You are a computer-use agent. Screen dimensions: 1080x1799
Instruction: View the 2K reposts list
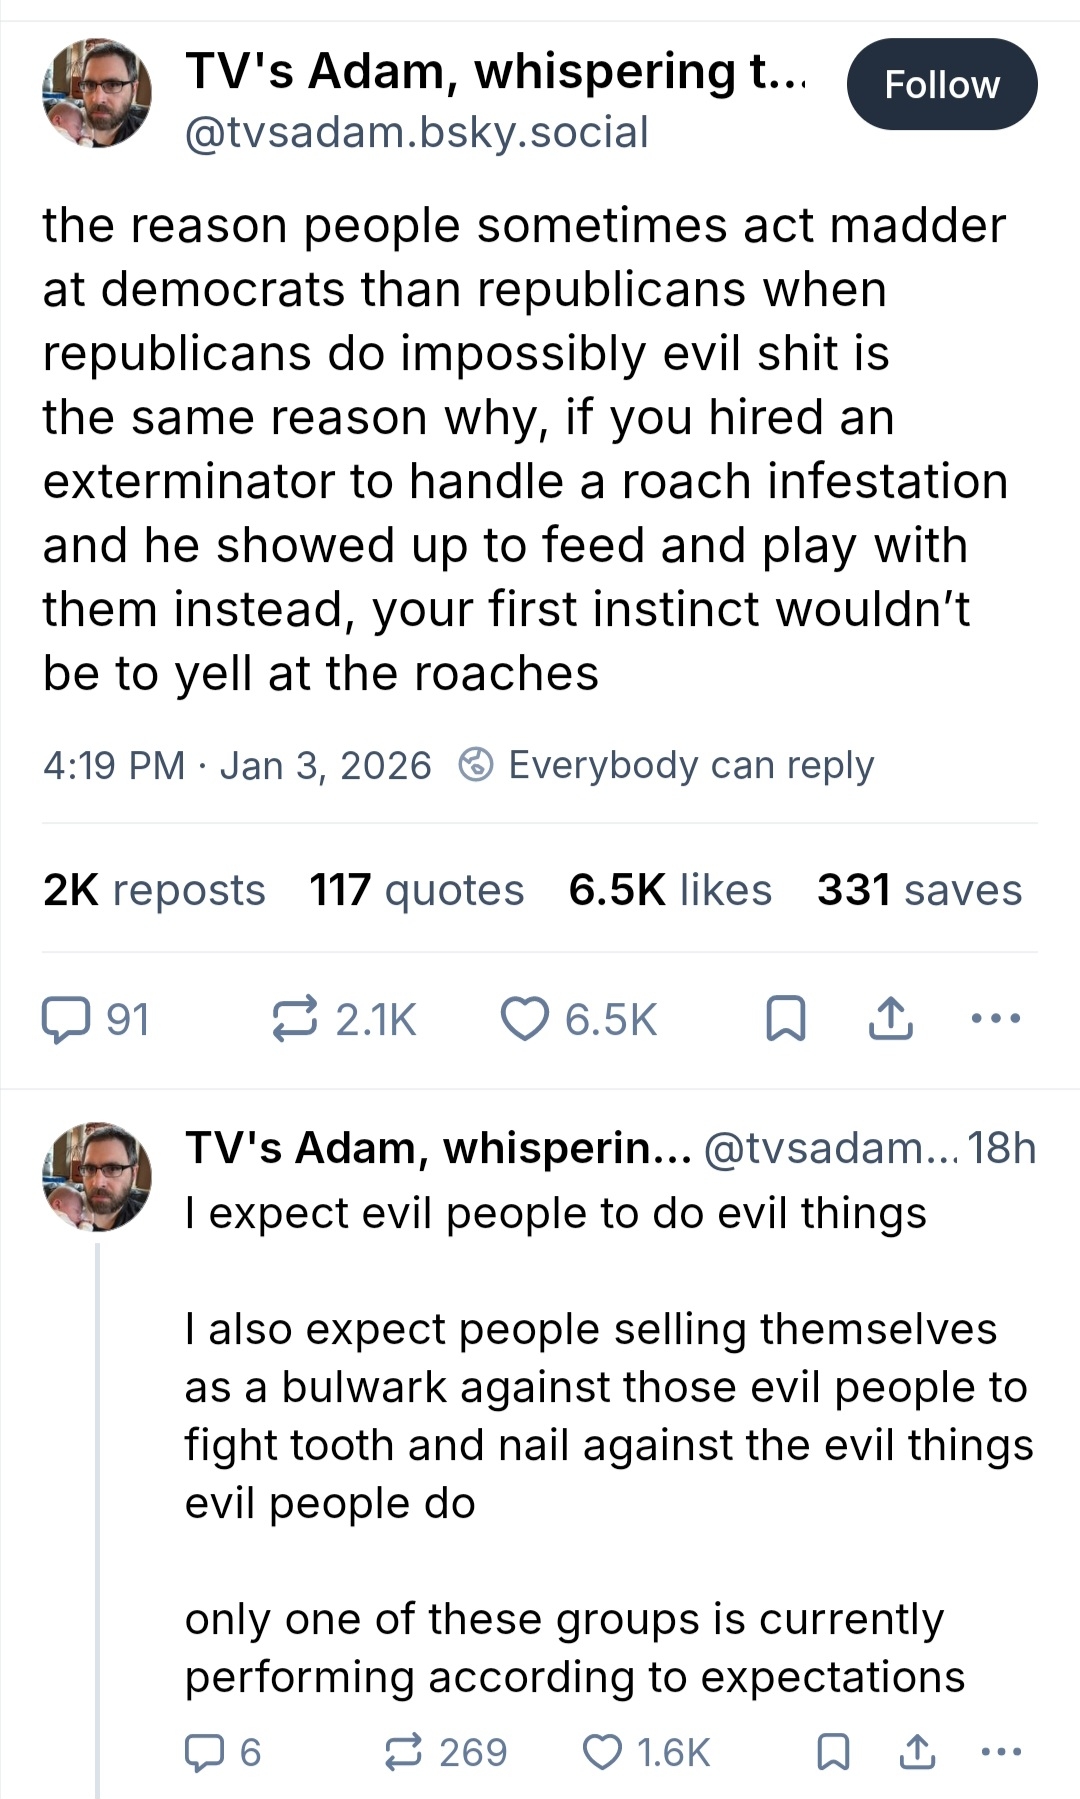pyautogui.click(x=154, y=890)
